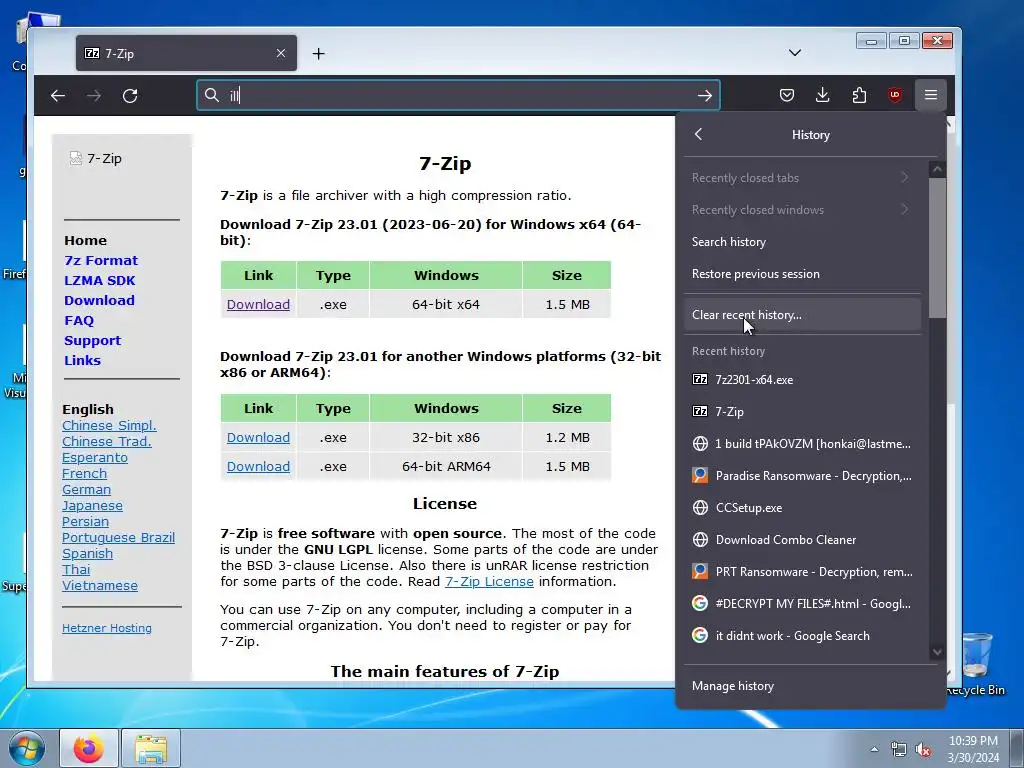The width and height of the screenshot is (1024, 768).
Task: Select Search history
Action: click(802, 242)
